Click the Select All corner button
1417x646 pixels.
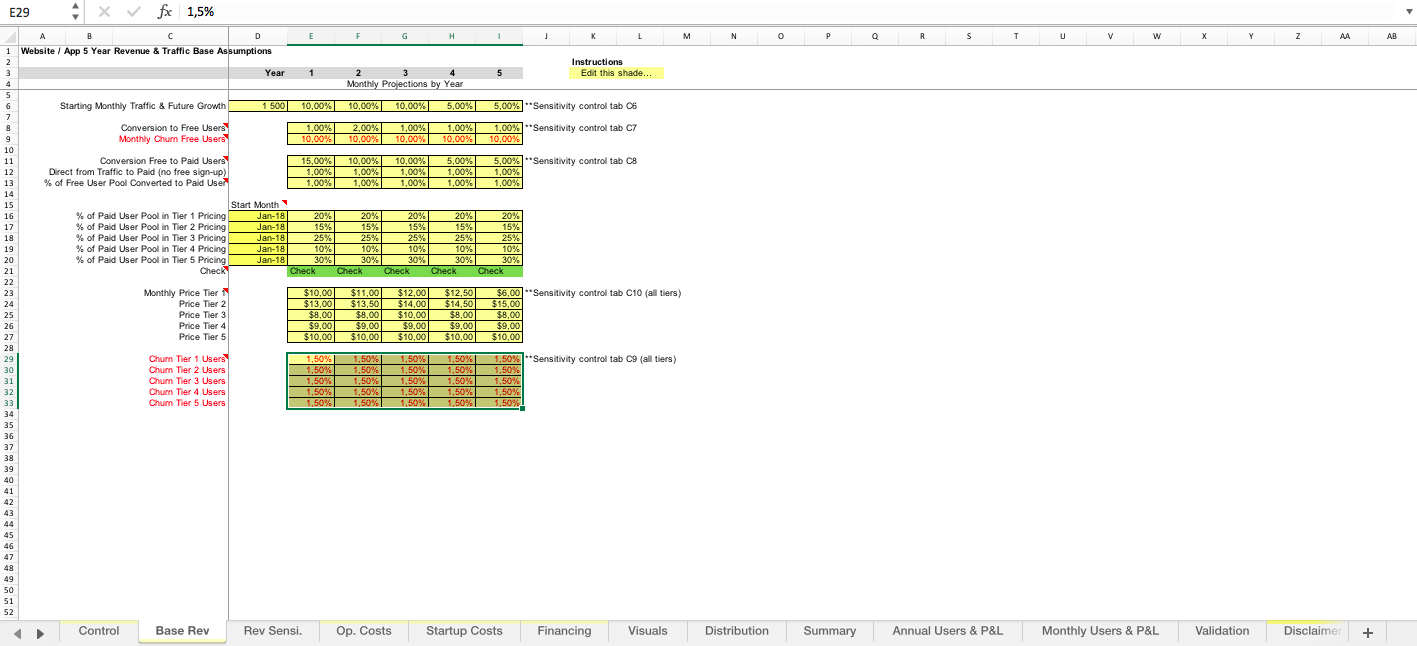pos(7,36)
